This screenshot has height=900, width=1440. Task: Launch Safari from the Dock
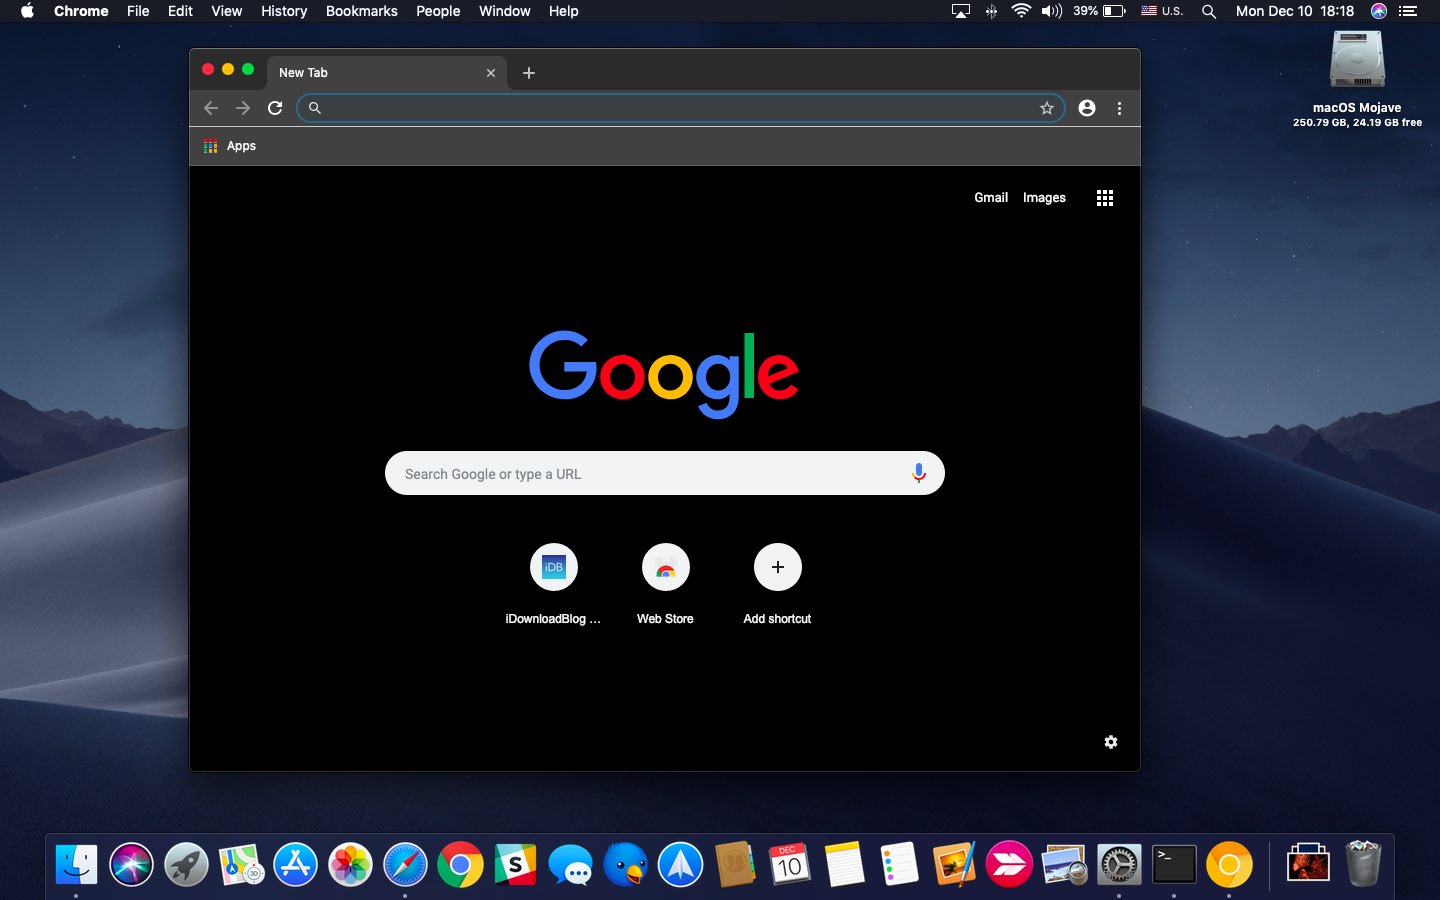(x=405, y=865)
